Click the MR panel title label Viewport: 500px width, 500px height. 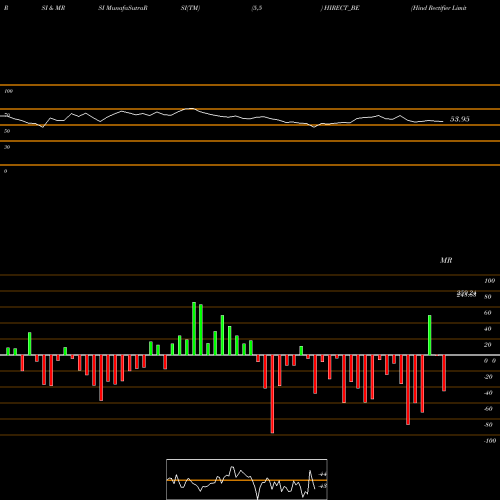pos(446,260)
